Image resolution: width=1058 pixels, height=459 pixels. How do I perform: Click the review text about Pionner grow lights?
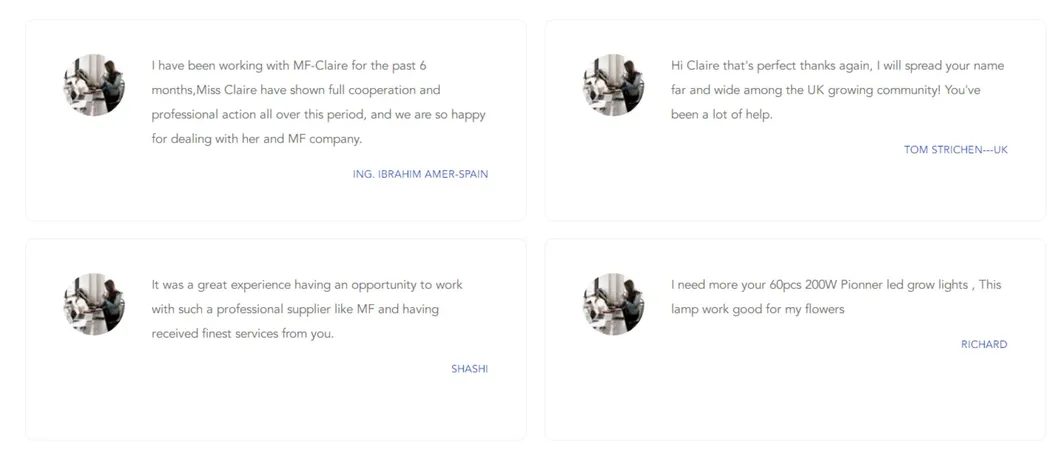(x=835, y=297)
